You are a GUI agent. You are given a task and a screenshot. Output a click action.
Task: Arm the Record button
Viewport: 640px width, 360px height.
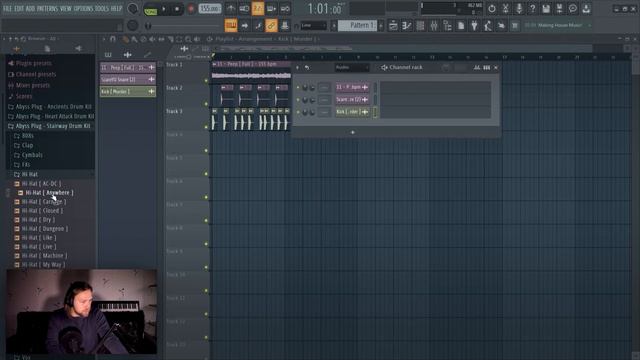pyautogui.click(x=191, y=9)
